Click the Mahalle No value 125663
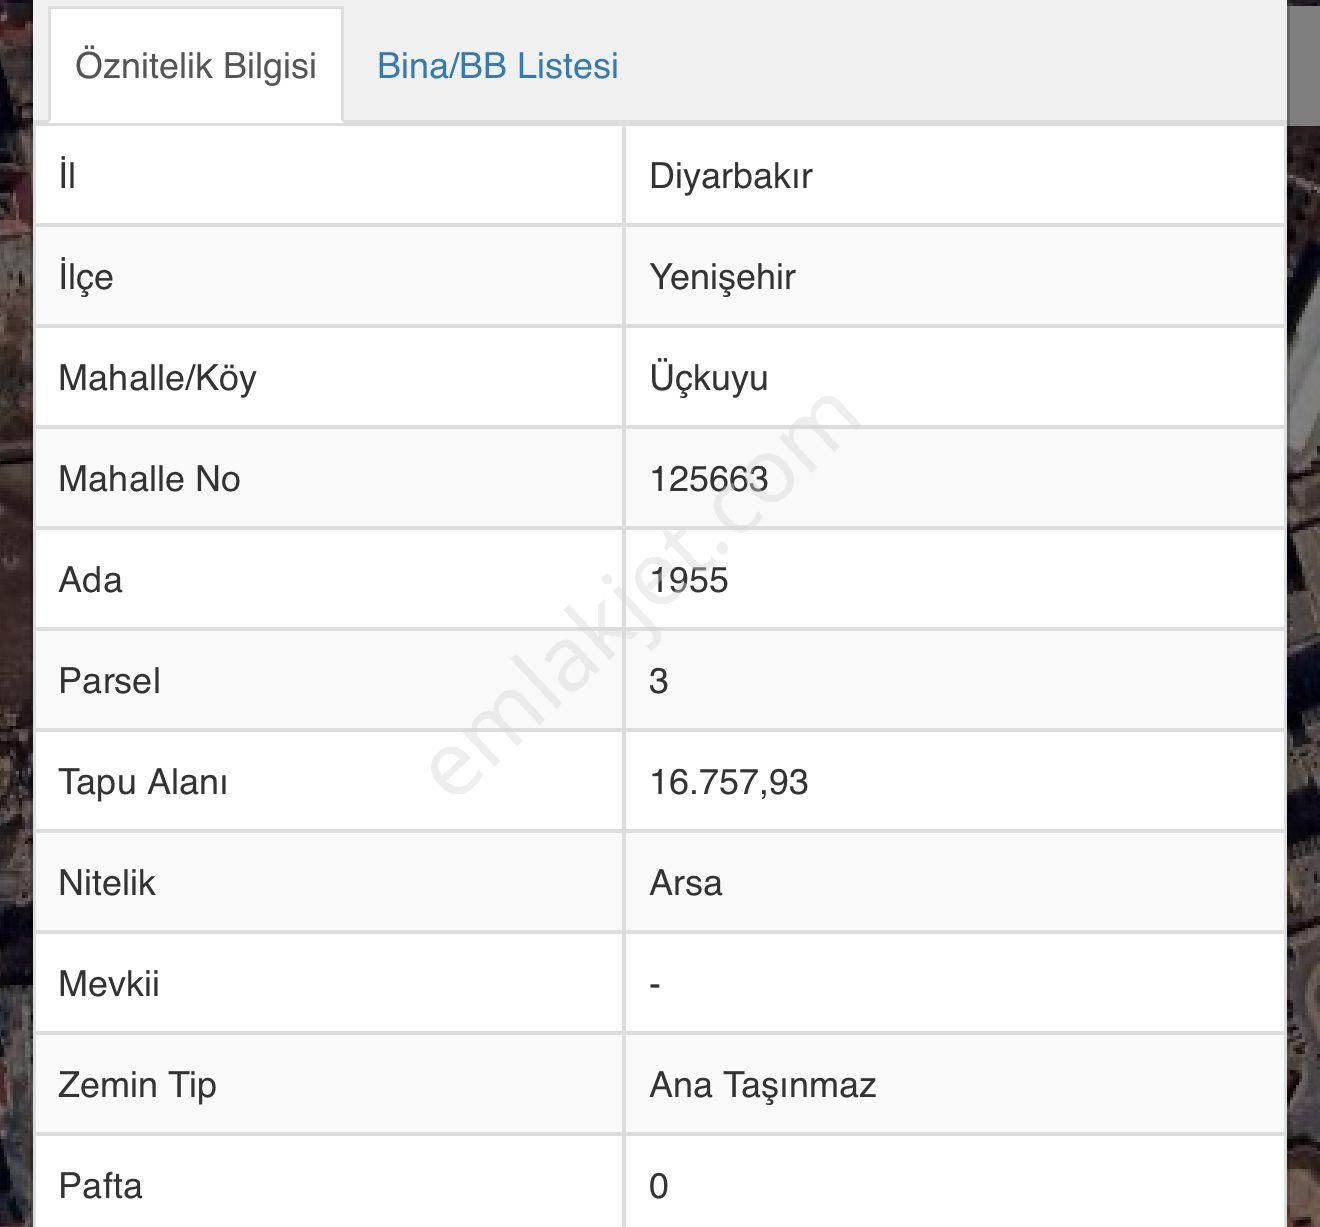1320x1227 pixels. tap(709, 479)
